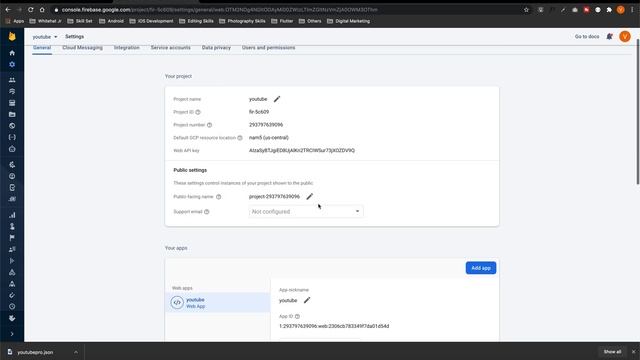Open notifications bell icon
Image resolution: width=640 pixels, height=360 pixels.
coord(609,37)
